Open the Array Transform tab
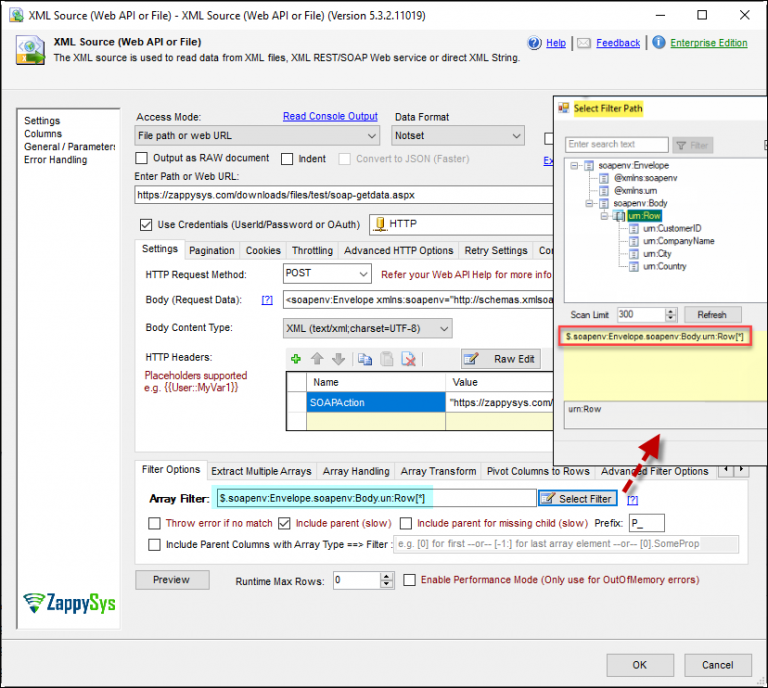 point(438,471)
